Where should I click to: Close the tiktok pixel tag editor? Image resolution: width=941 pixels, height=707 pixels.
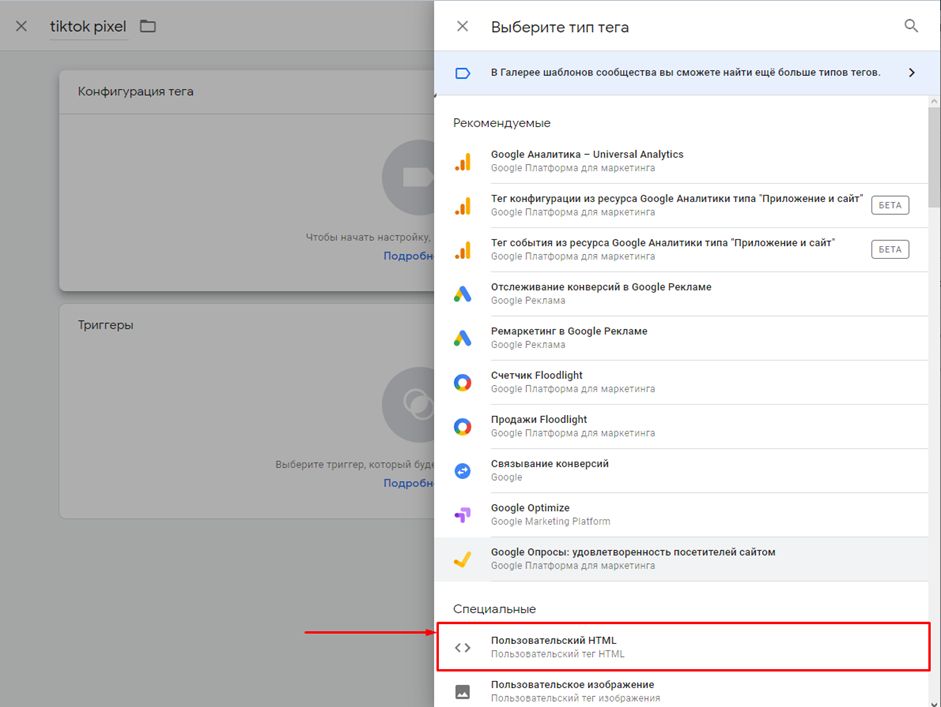coord(22,26)
